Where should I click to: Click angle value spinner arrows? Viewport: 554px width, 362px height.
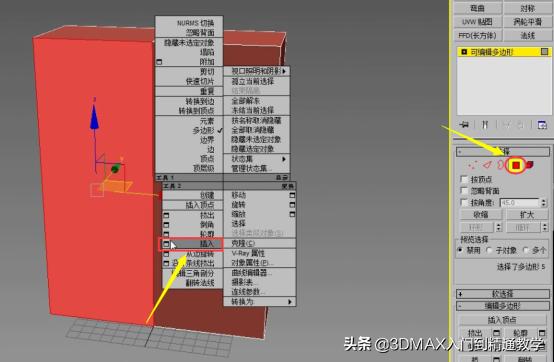[543, 203]
